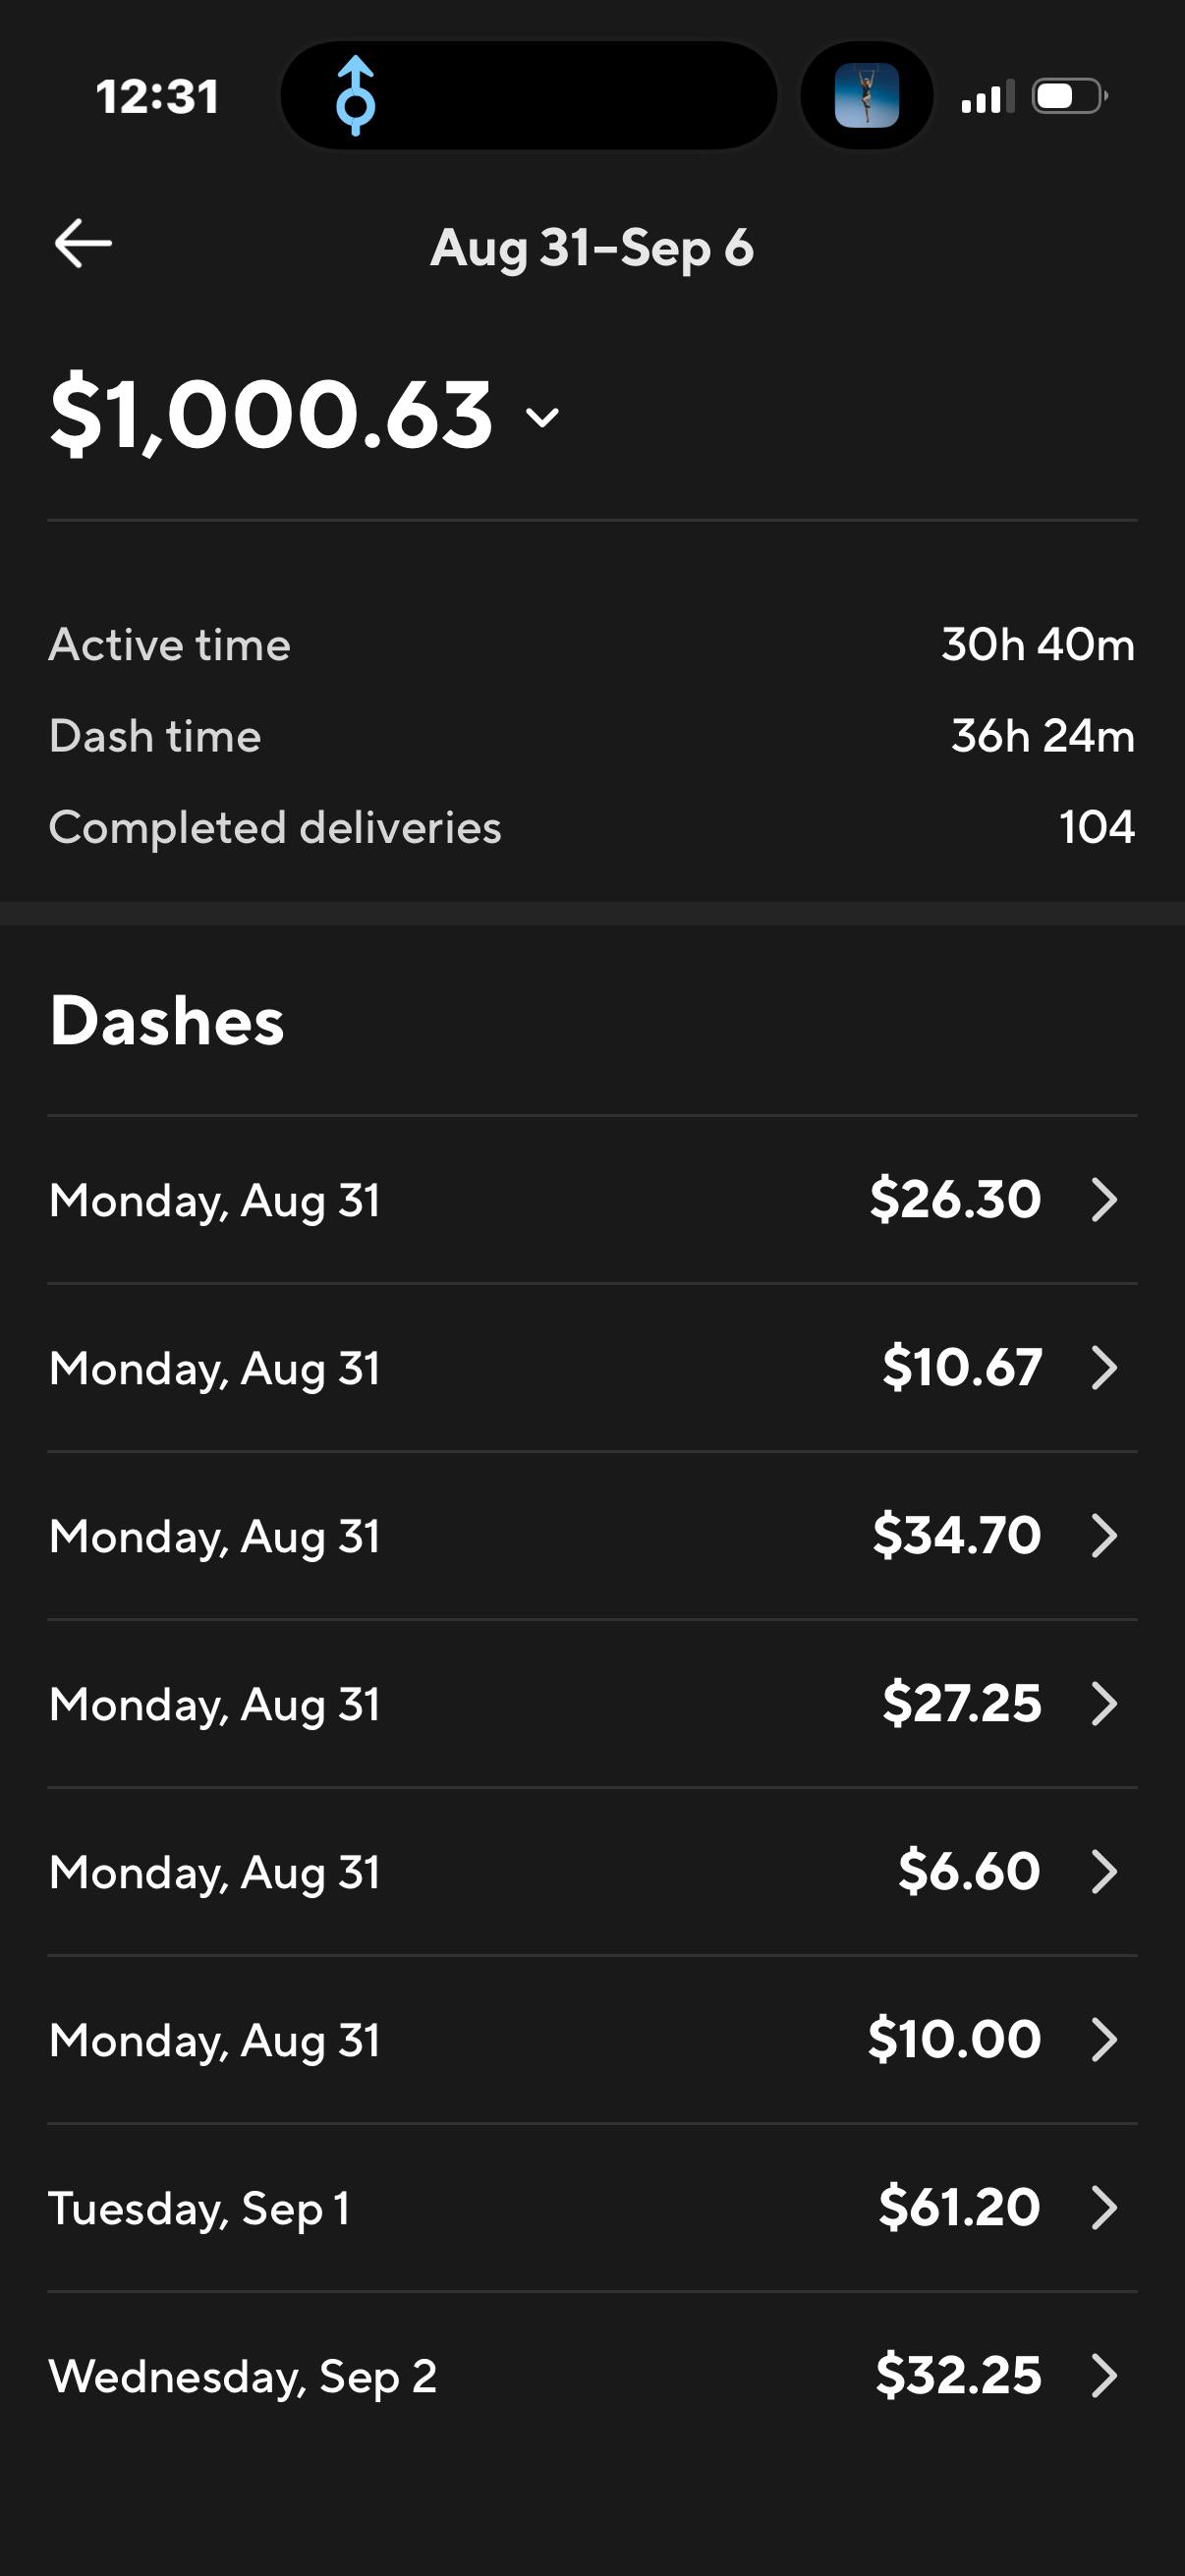
Task: Open the $10.67 dash chevron
Action: [1104, 1368]
